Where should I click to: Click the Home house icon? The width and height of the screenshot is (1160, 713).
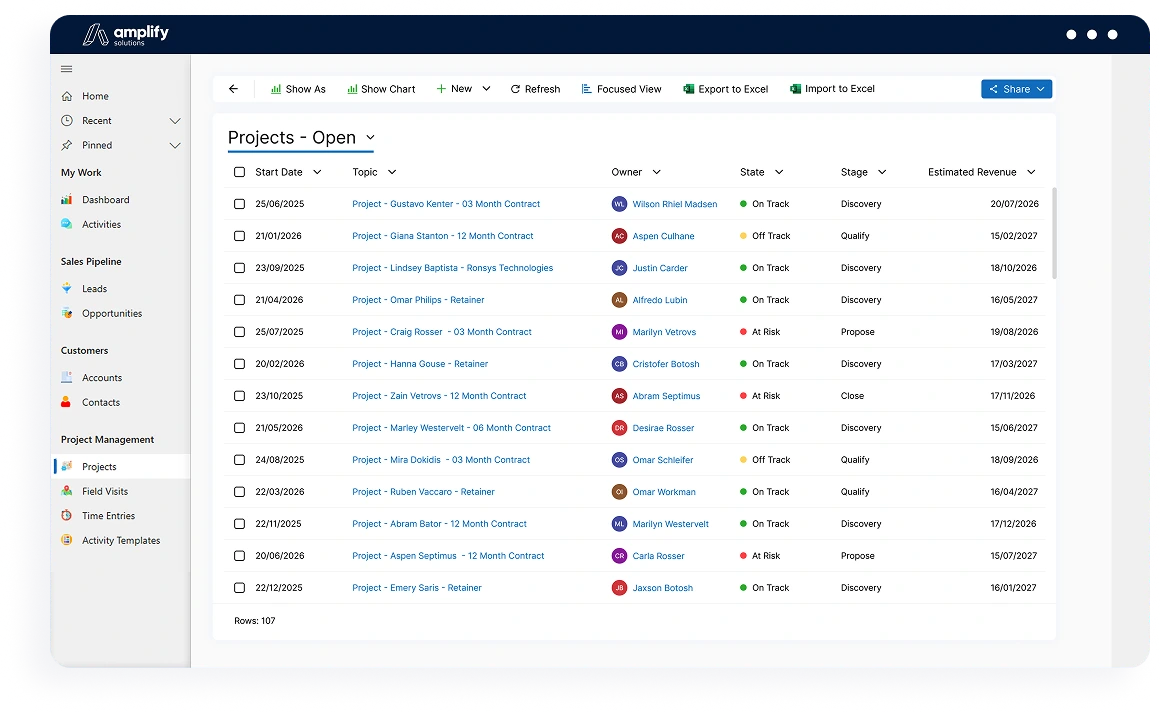pos(67,96)
